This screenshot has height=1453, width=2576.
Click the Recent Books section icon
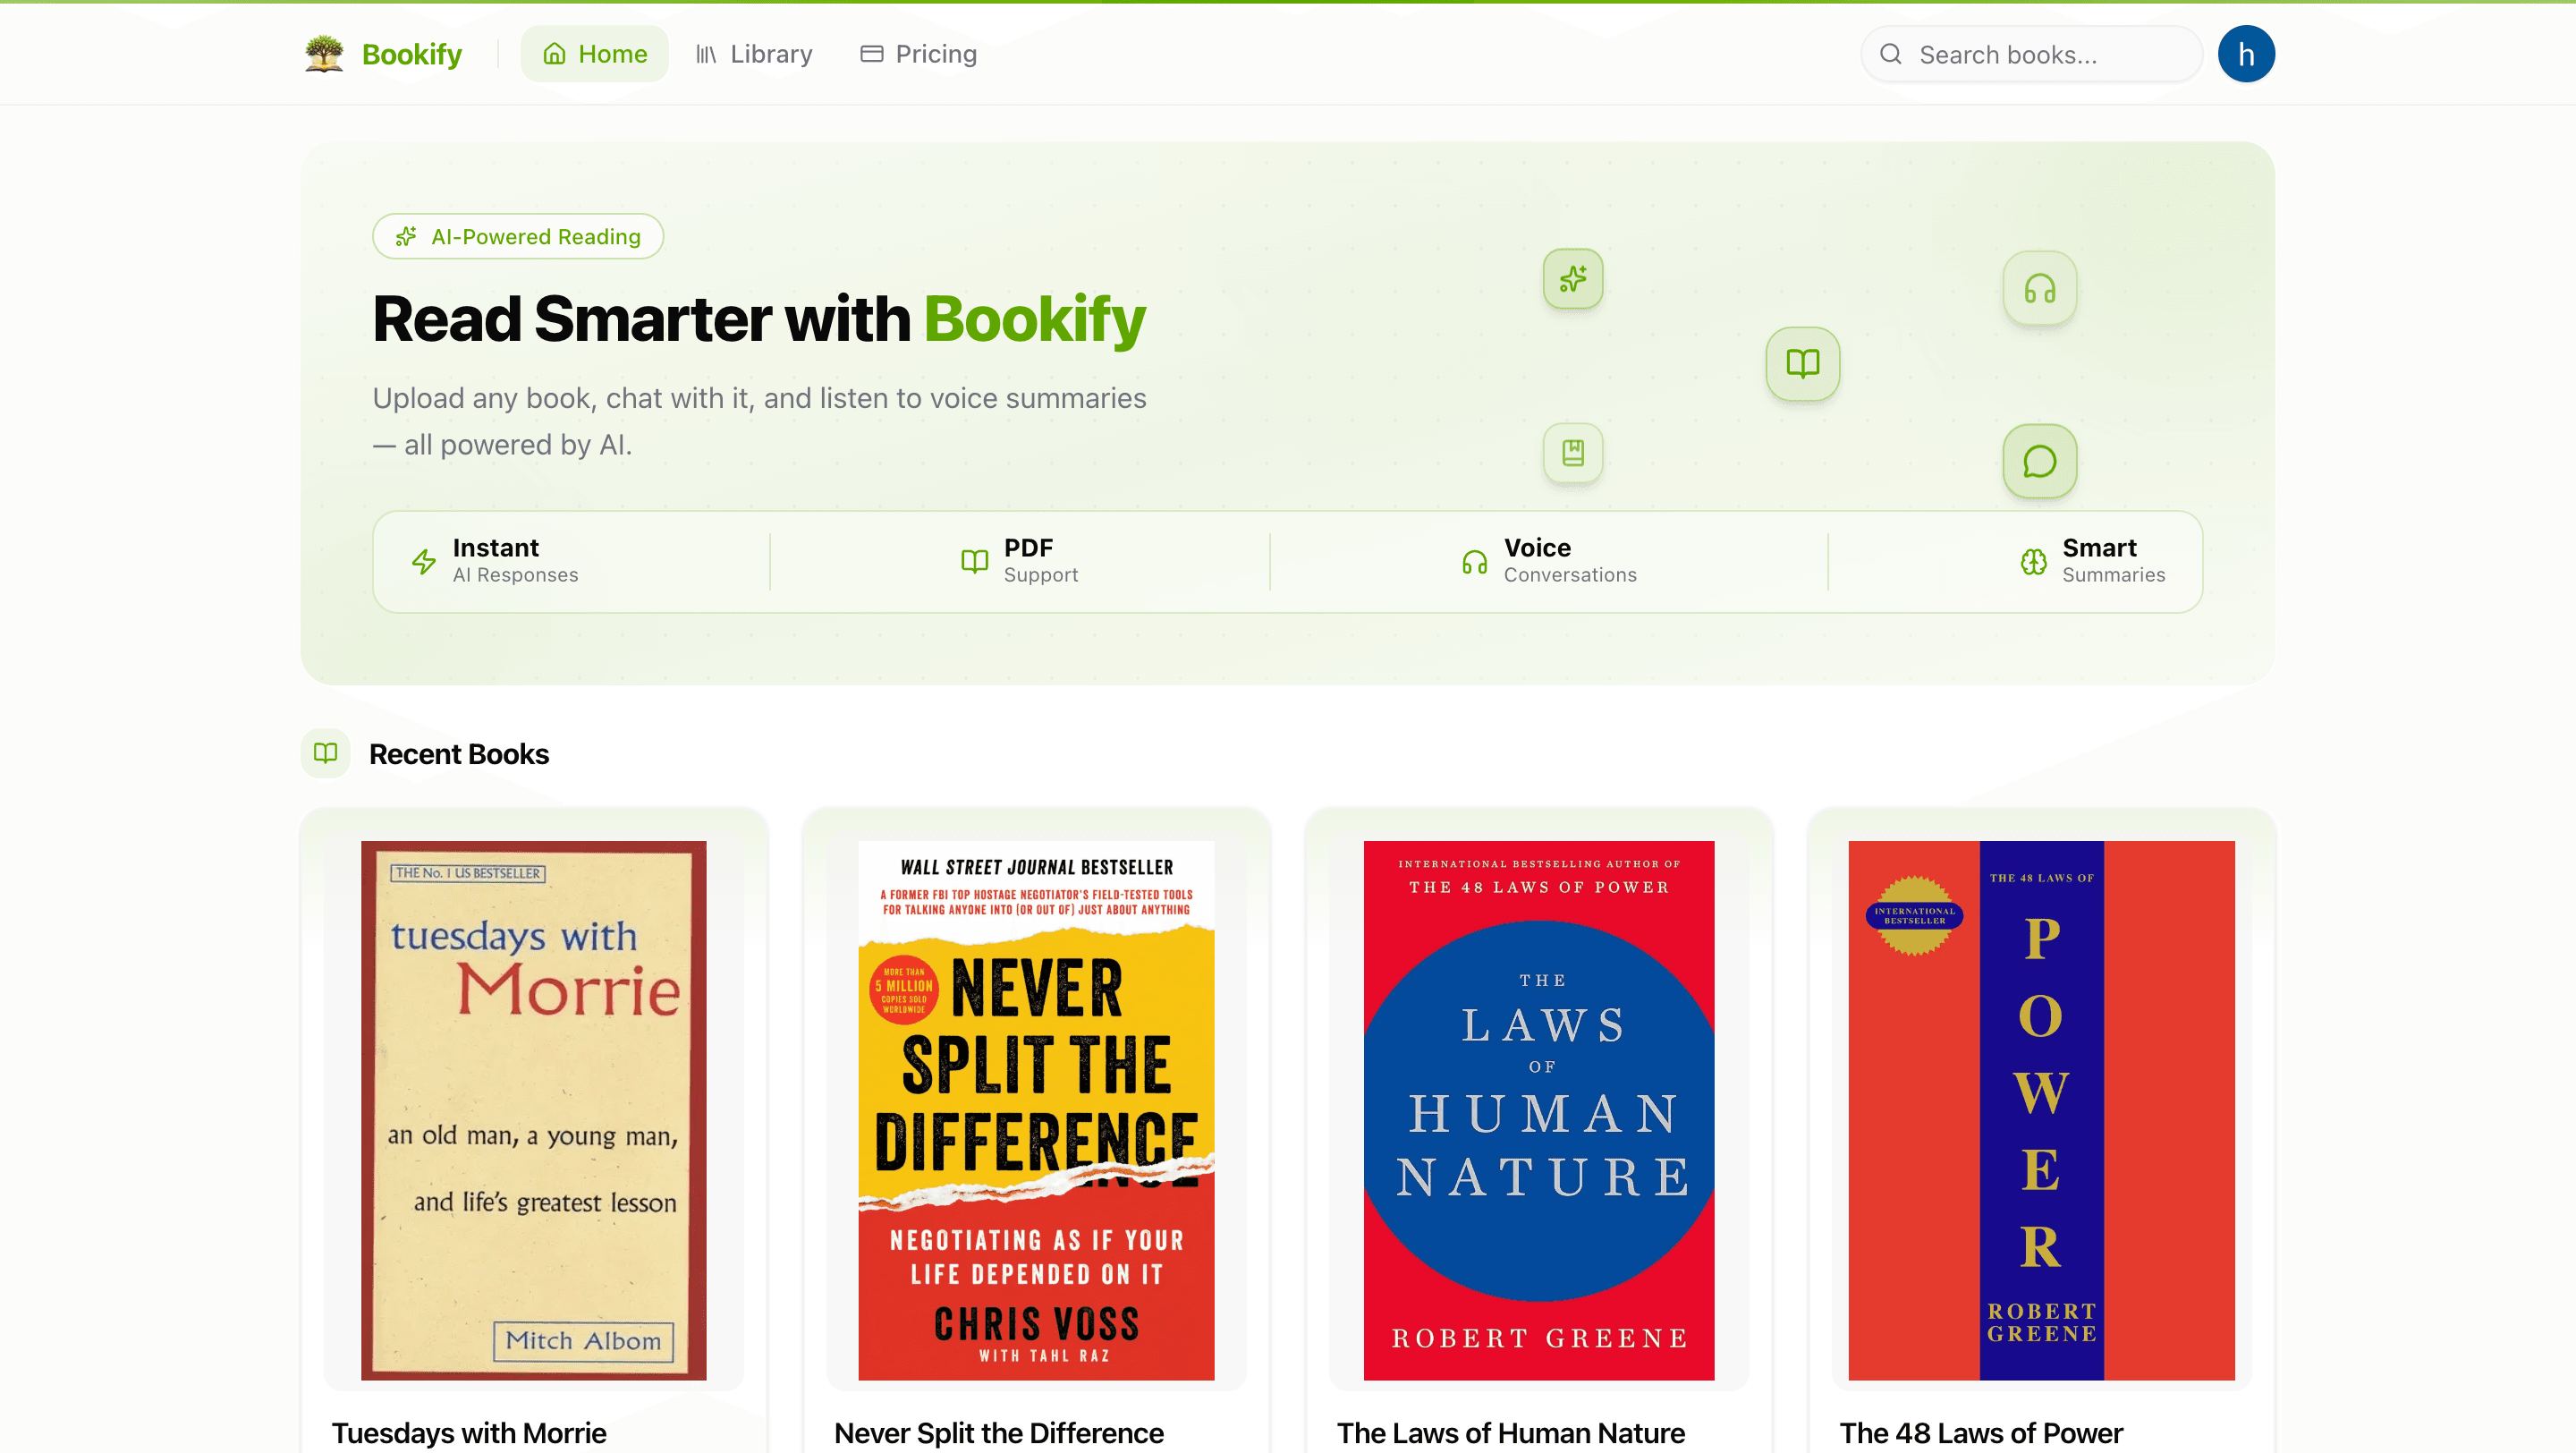[x=324, y=754]
